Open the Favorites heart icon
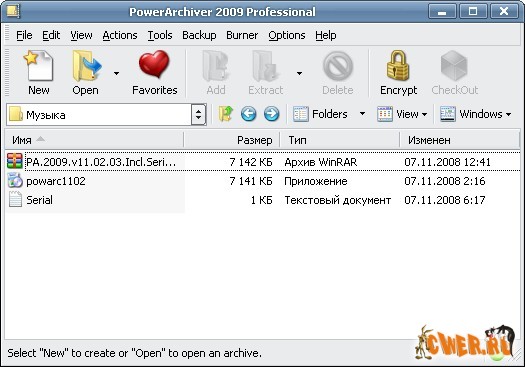The image size is (525, 367). [x=154, y=64]
